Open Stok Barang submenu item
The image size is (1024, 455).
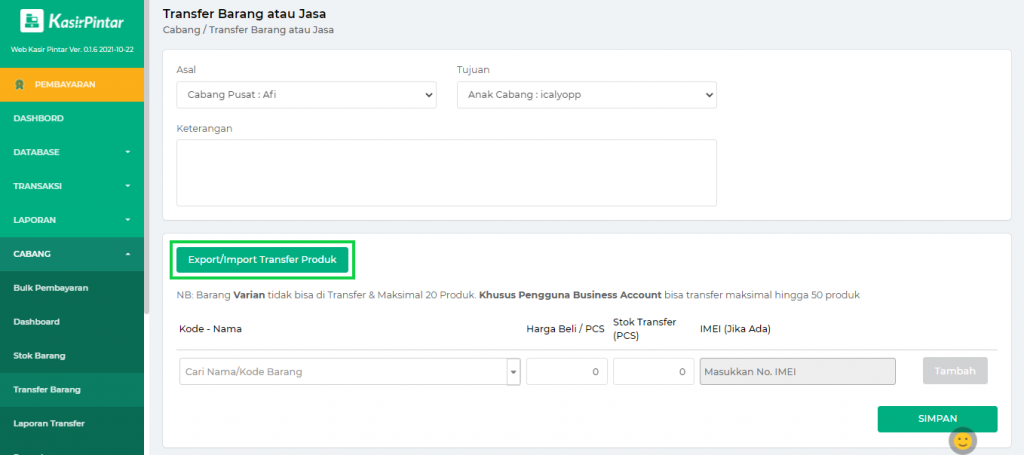click(41, 355)
